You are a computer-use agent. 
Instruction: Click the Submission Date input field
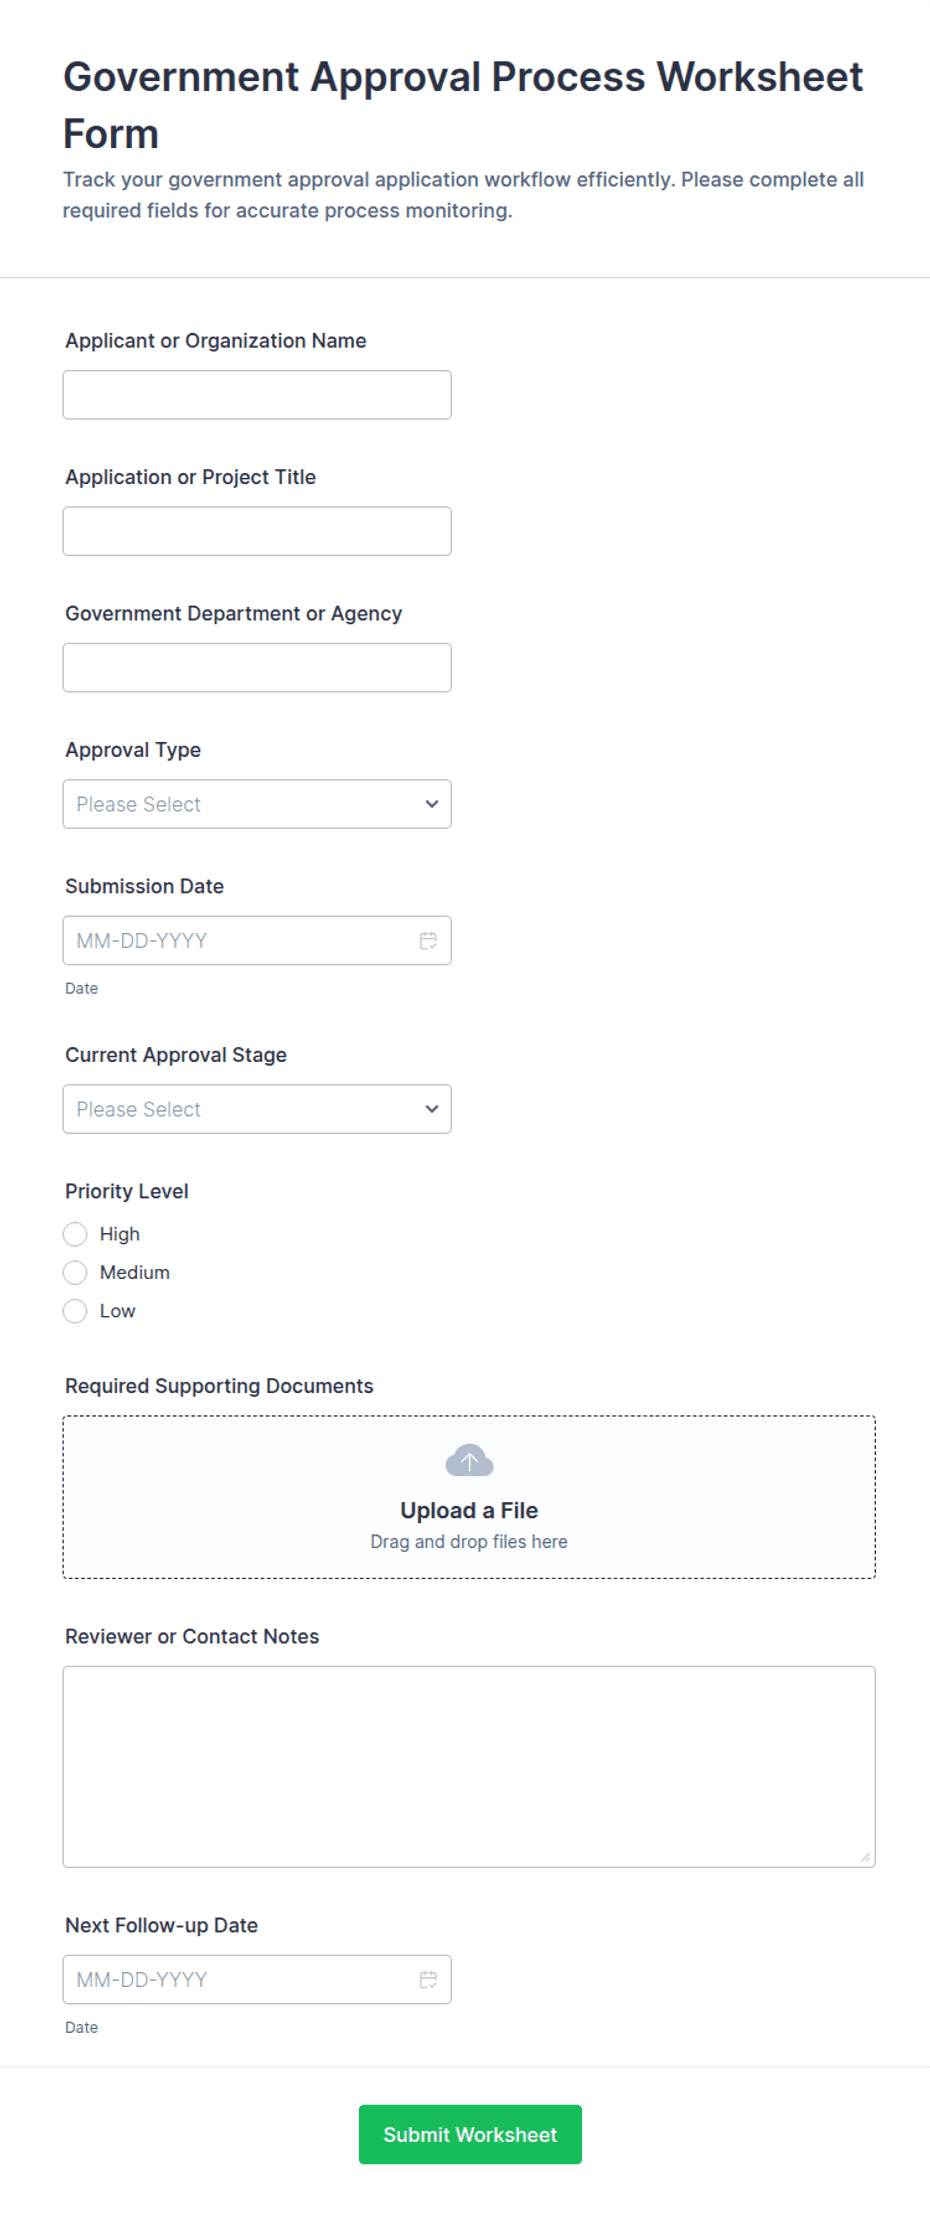click(257, 940)
